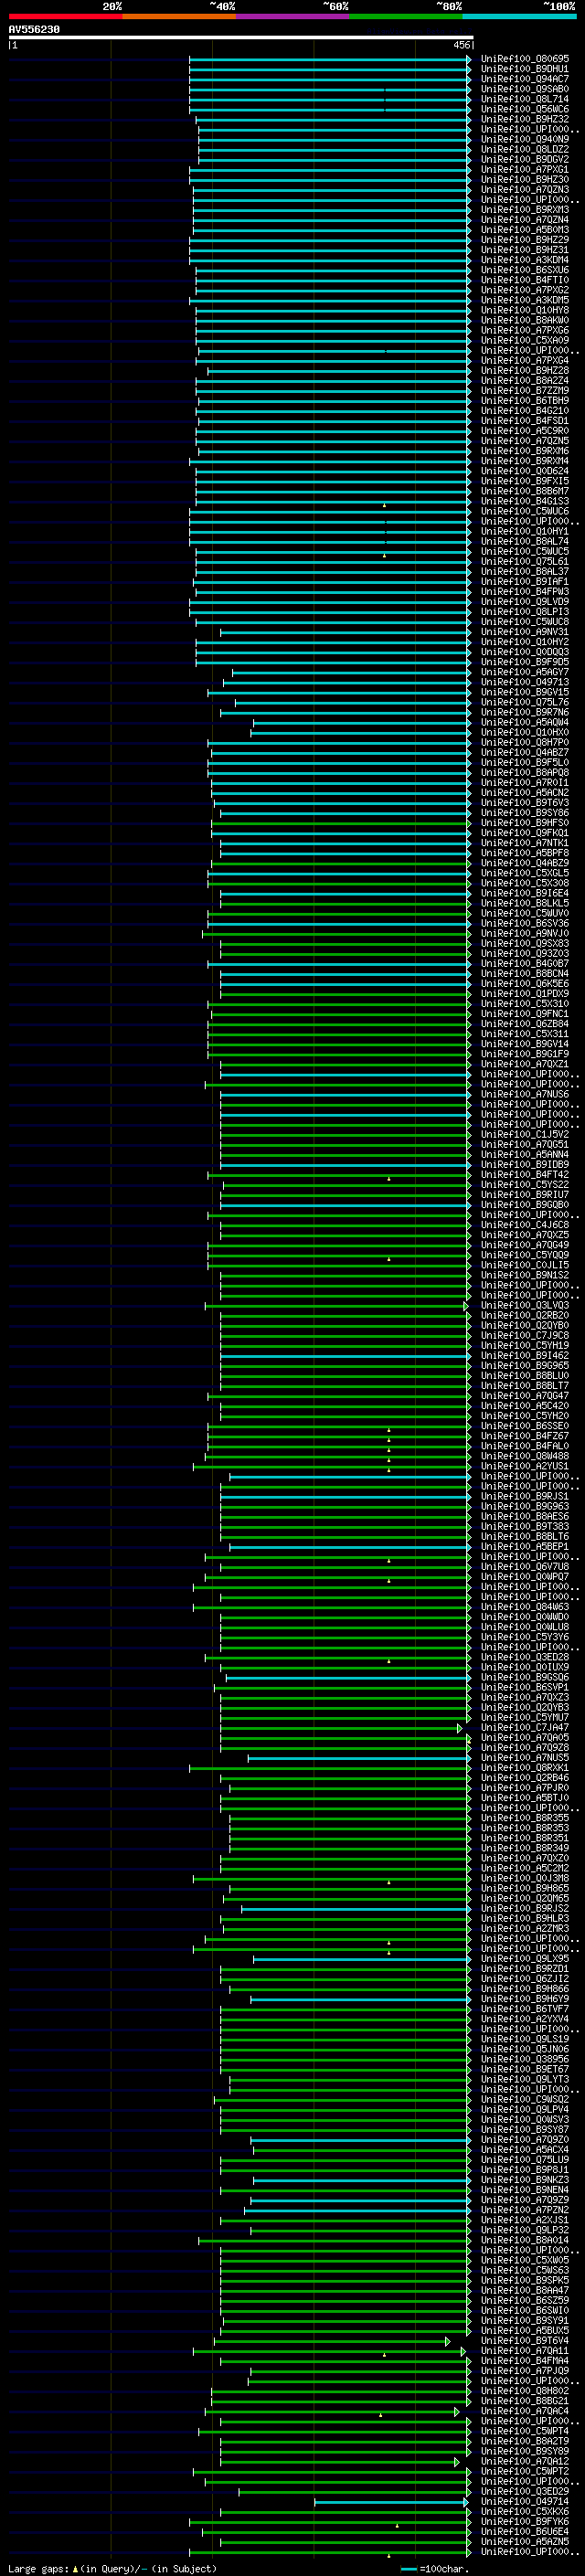Select label UniRef100_Q940N9

coord(525,139)
